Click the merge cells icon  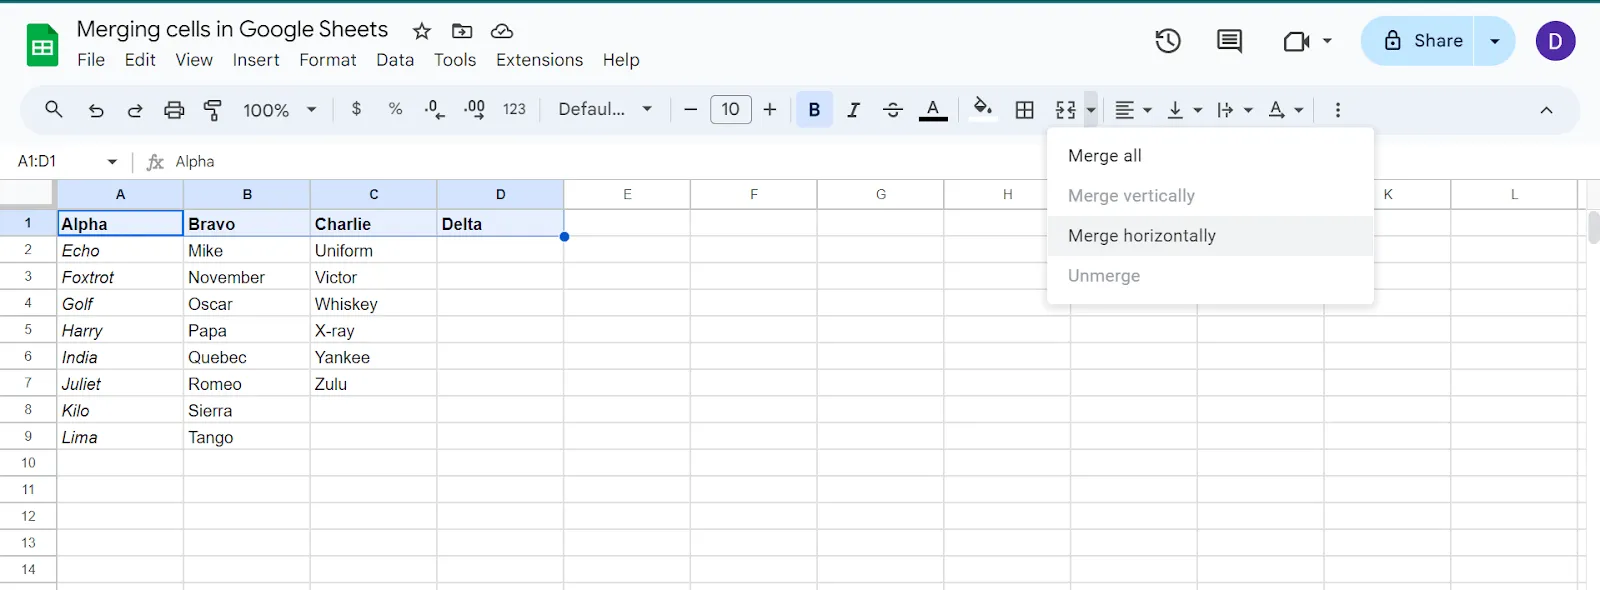pos(1066,110)
